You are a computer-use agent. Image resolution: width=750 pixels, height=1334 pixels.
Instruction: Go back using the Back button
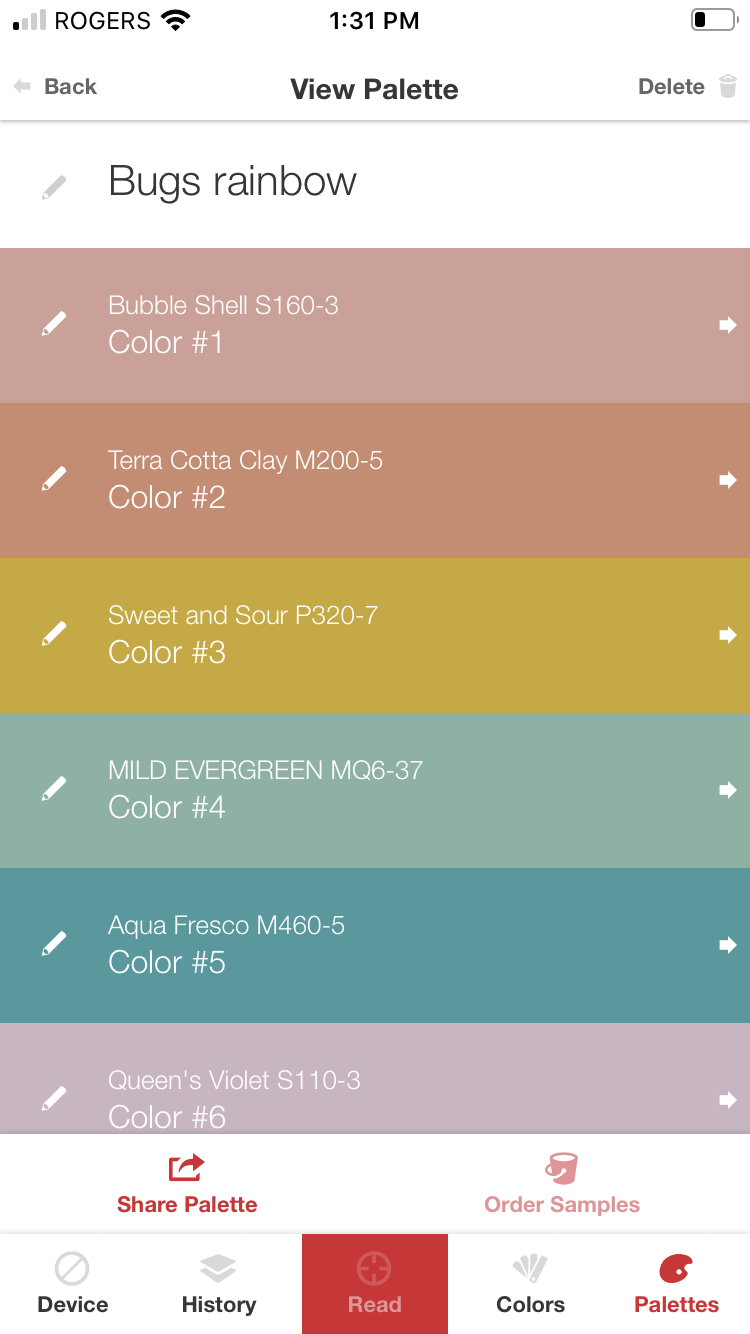[55, 87]
